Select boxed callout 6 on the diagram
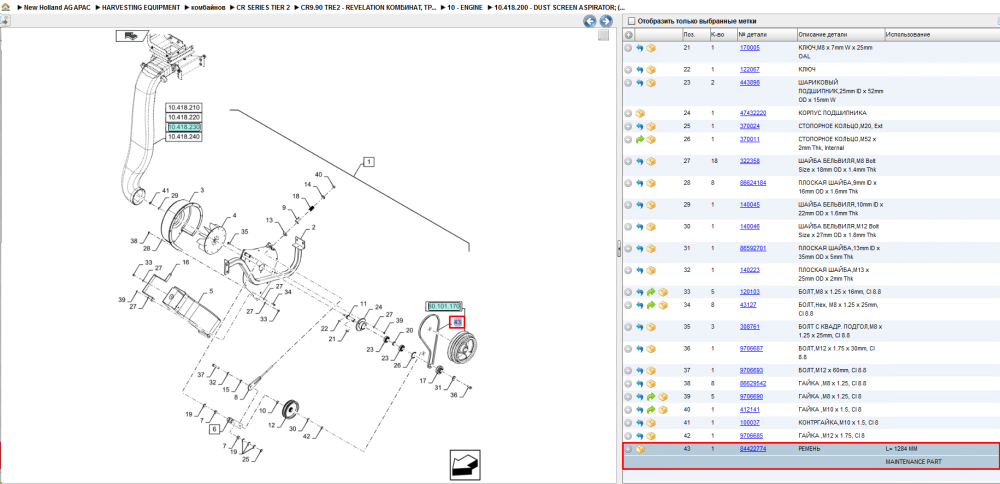The height and width of the screenshot is (484, 1000). point(214,428)
